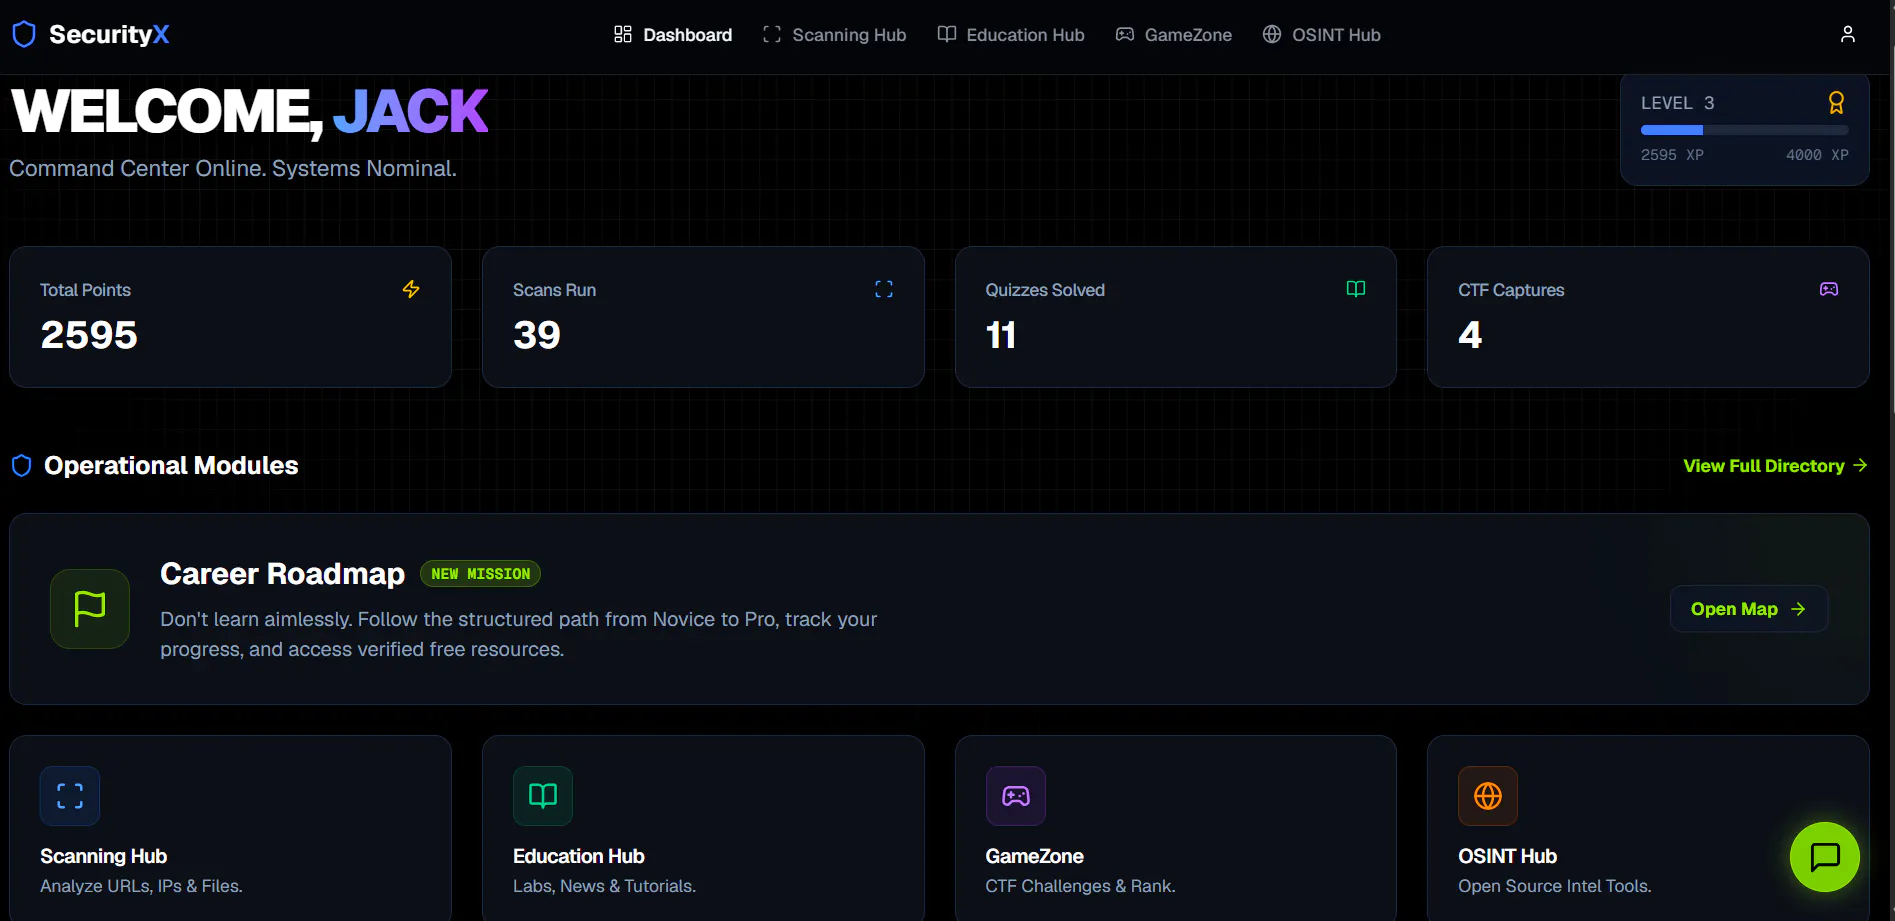
Task: Click the SecurityX brand name
Action: (x=109, y=34)
